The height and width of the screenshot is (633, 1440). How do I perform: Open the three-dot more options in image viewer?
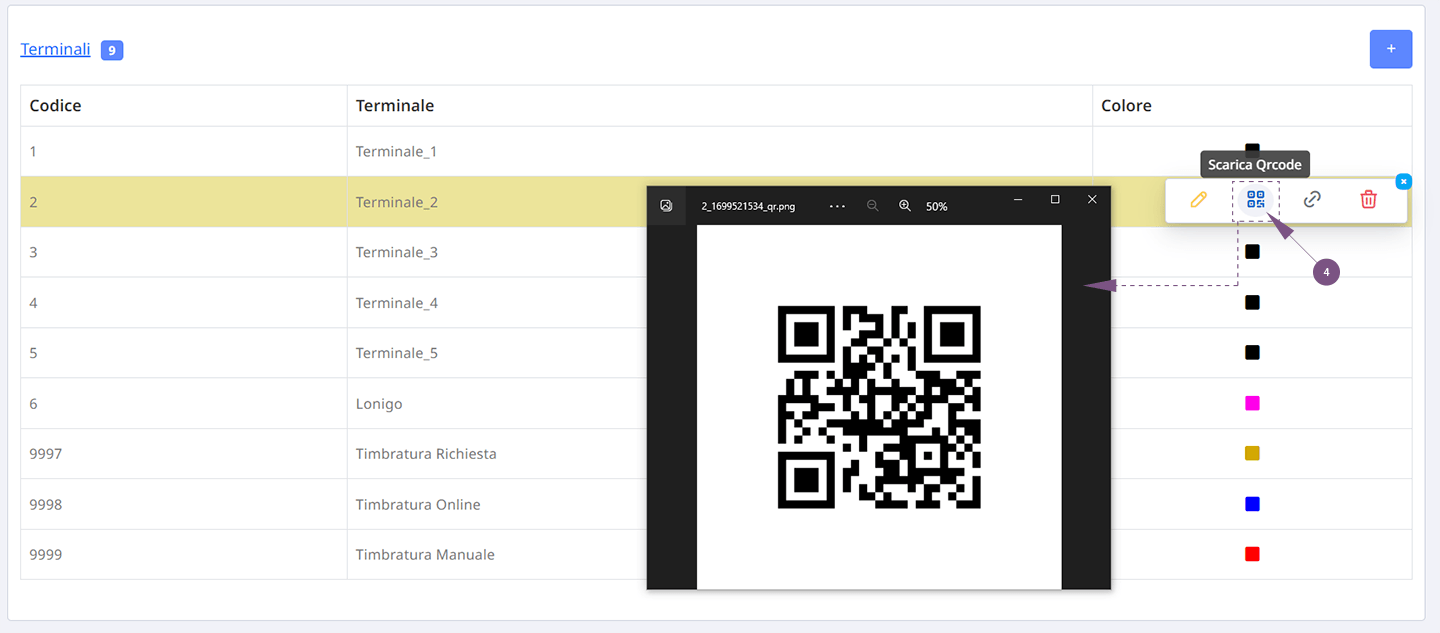pyautogui.click(x=838, y=205)
